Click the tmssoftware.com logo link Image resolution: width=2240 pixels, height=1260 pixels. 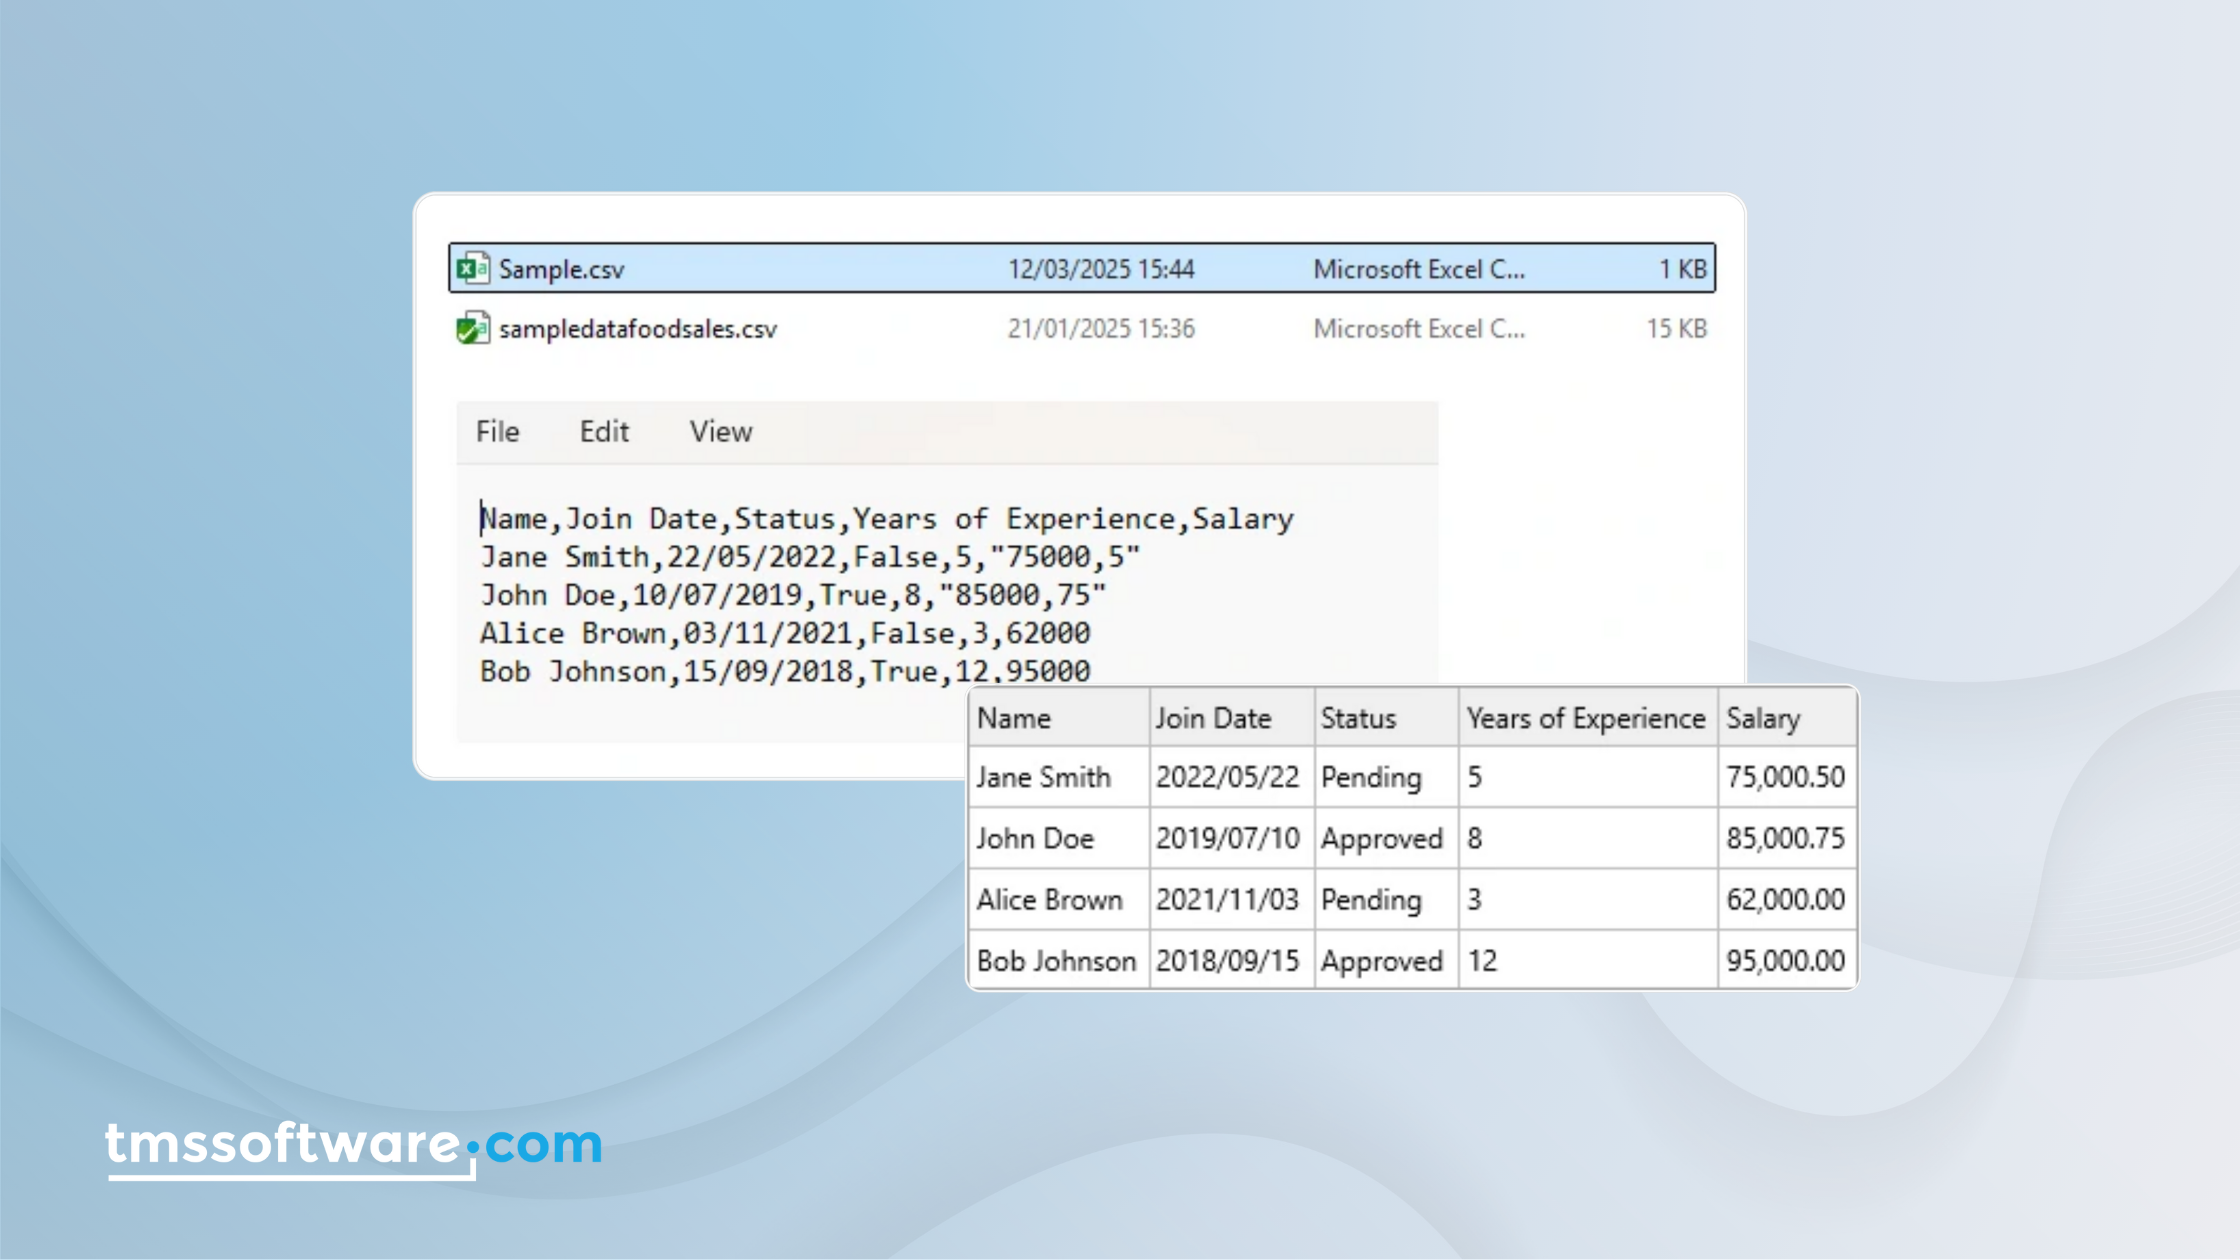353,1143
